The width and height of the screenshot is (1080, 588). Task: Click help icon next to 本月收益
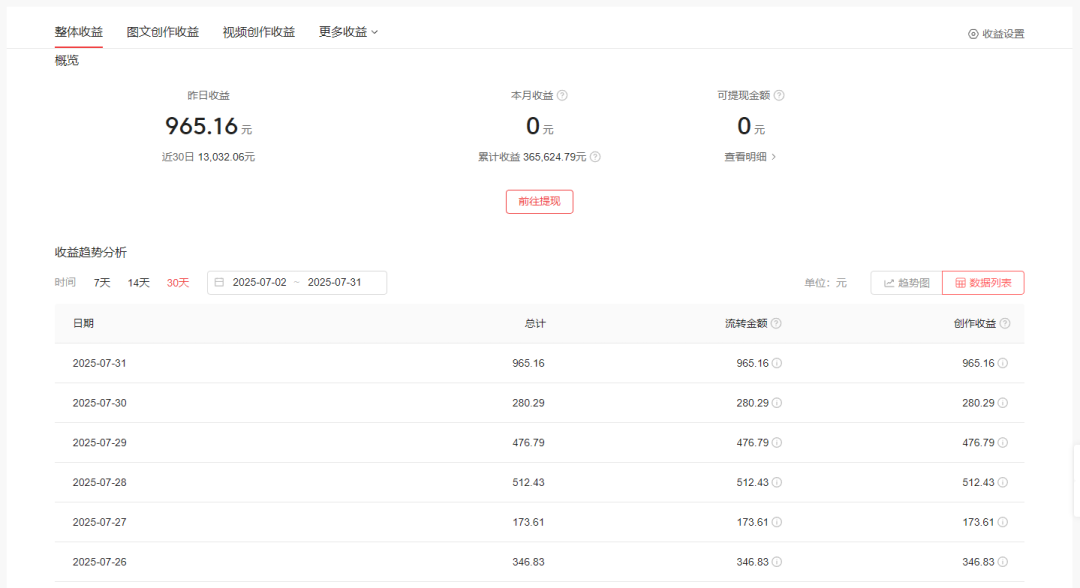[x=562, y=96]
